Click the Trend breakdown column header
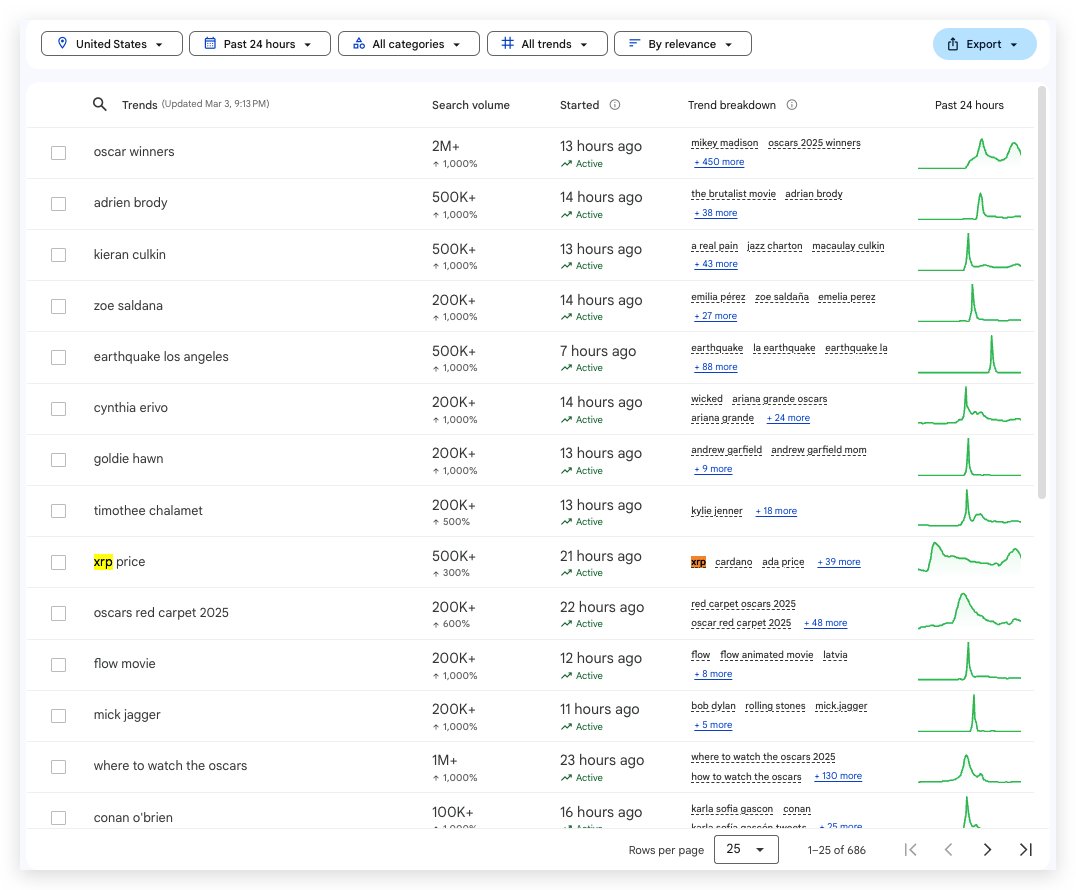This screenshot has height=890, width=1076. point(732,105)
